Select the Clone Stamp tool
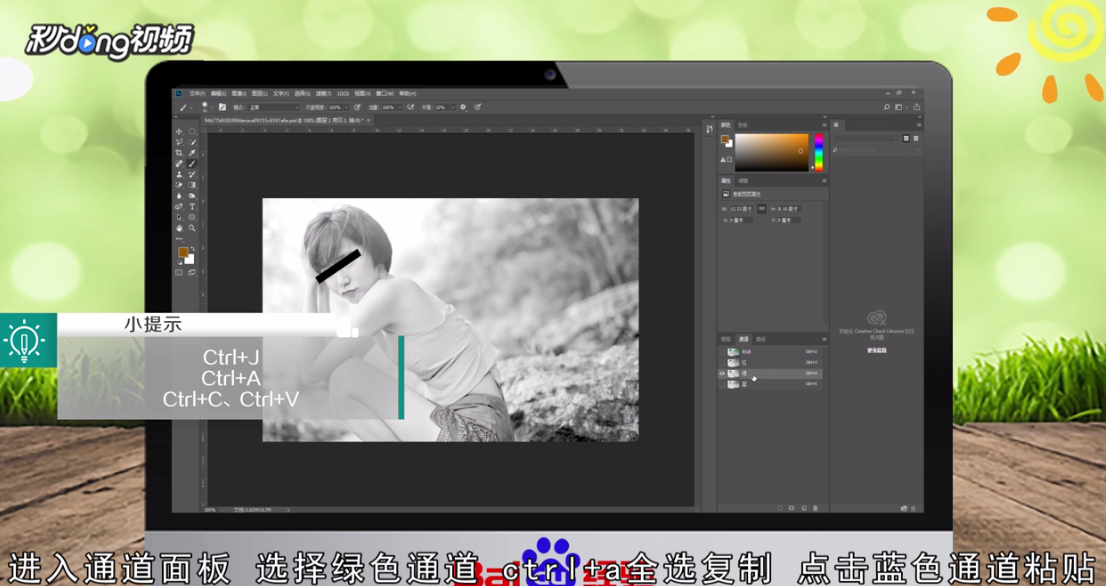The width and height of the screenshot is (1106, 586). click(x=178, y=174)
